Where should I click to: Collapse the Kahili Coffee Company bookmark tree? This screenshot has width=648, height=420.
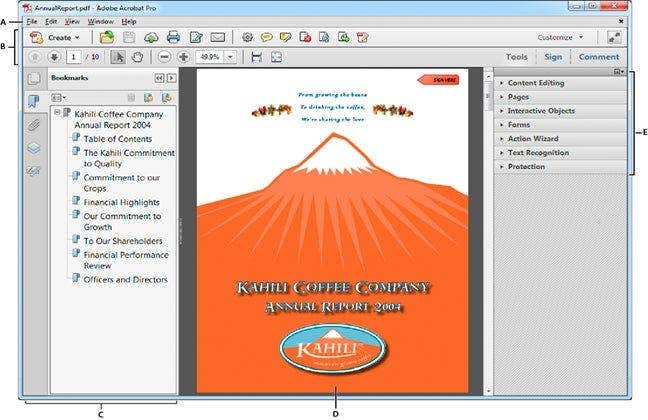(57, 113)
